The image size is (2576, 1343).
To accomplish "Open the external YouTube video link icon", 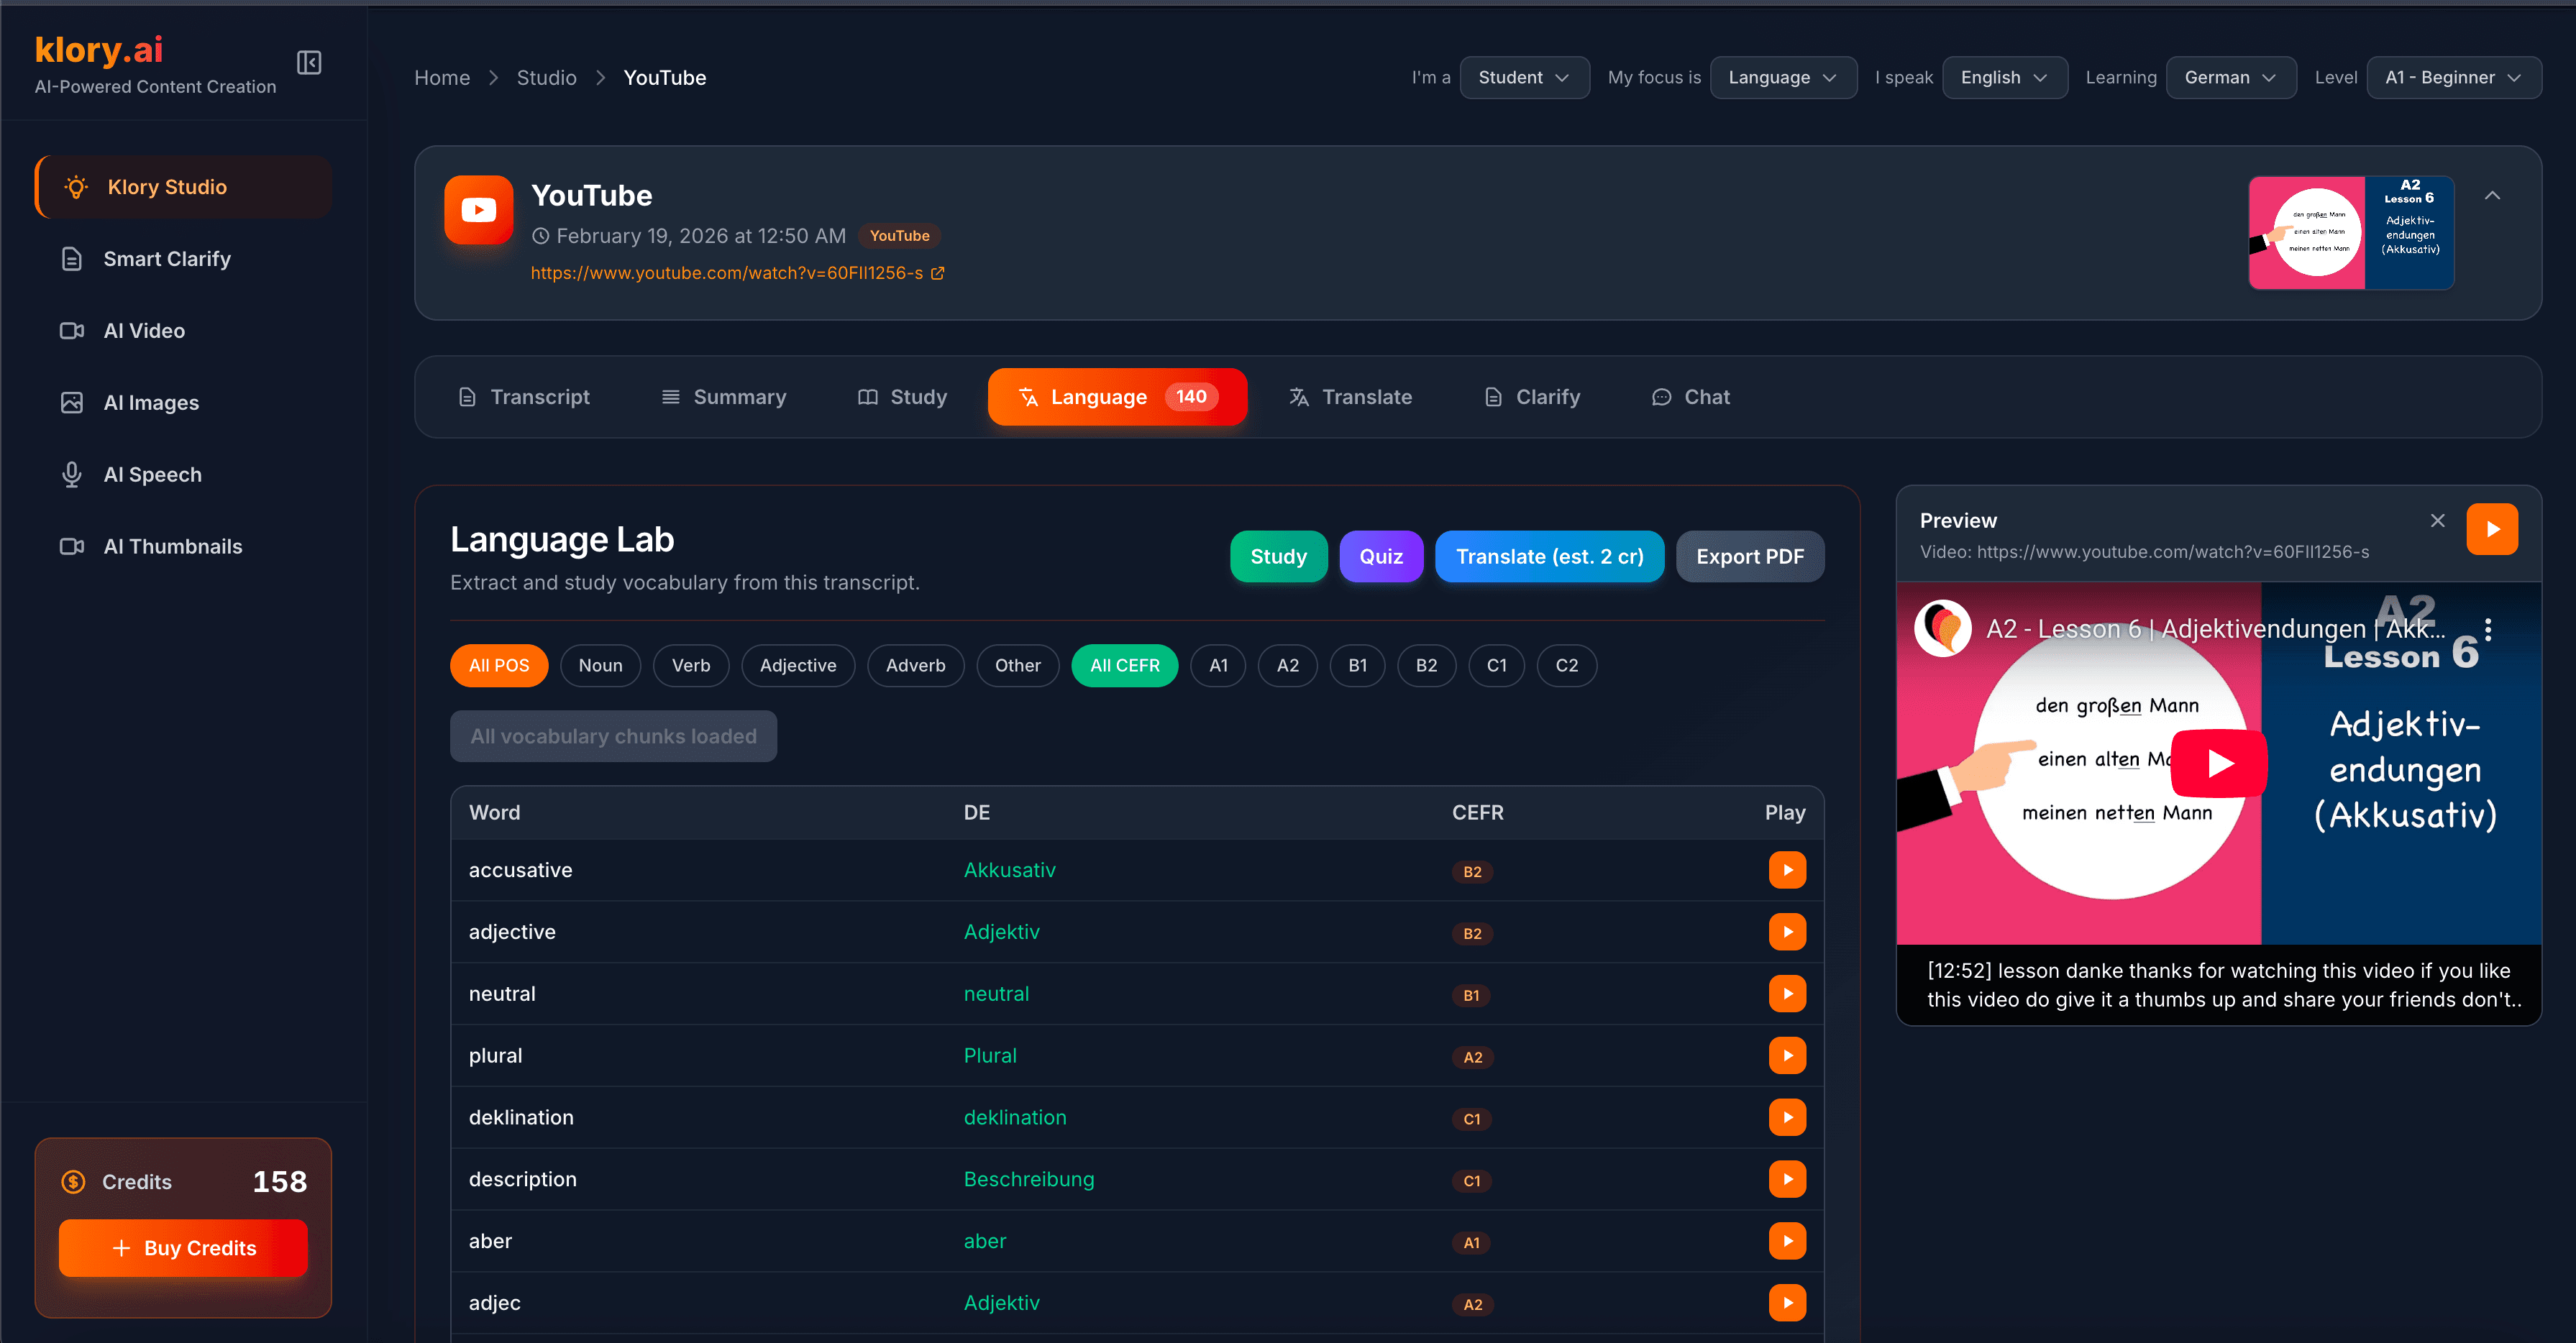I will pos(938,272).
